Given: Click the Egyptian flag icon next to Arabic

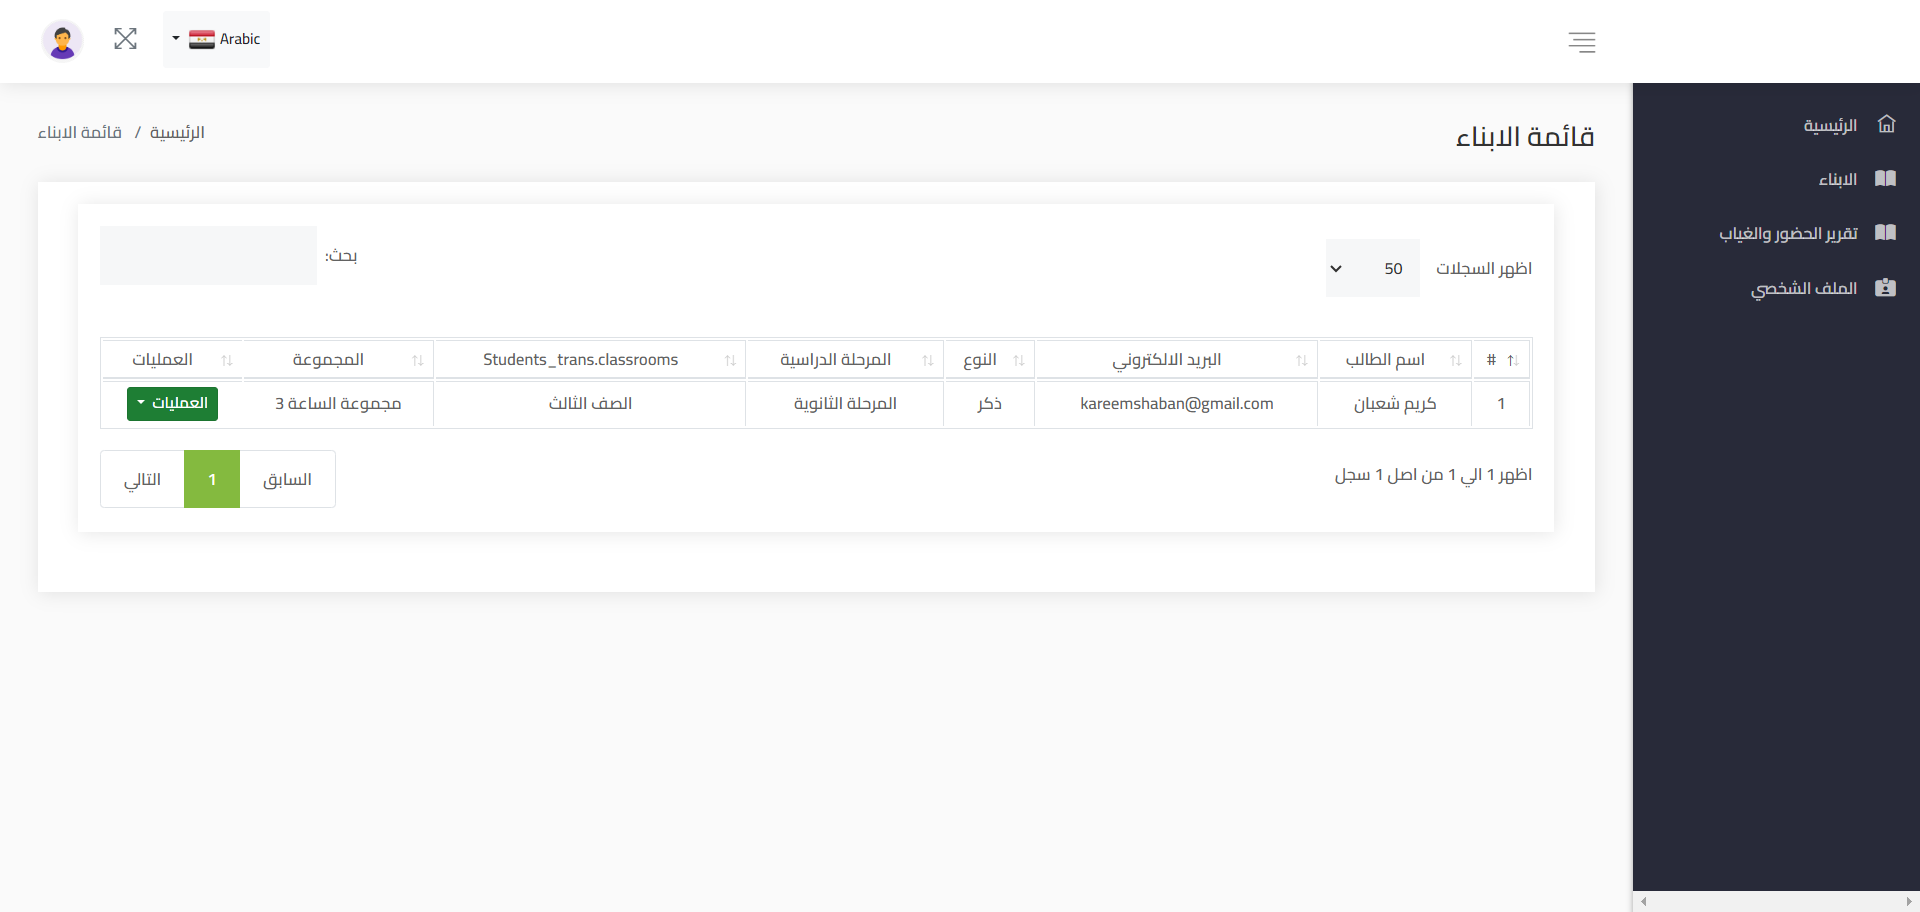Looking at the screenshot, I should coord(203,39).
